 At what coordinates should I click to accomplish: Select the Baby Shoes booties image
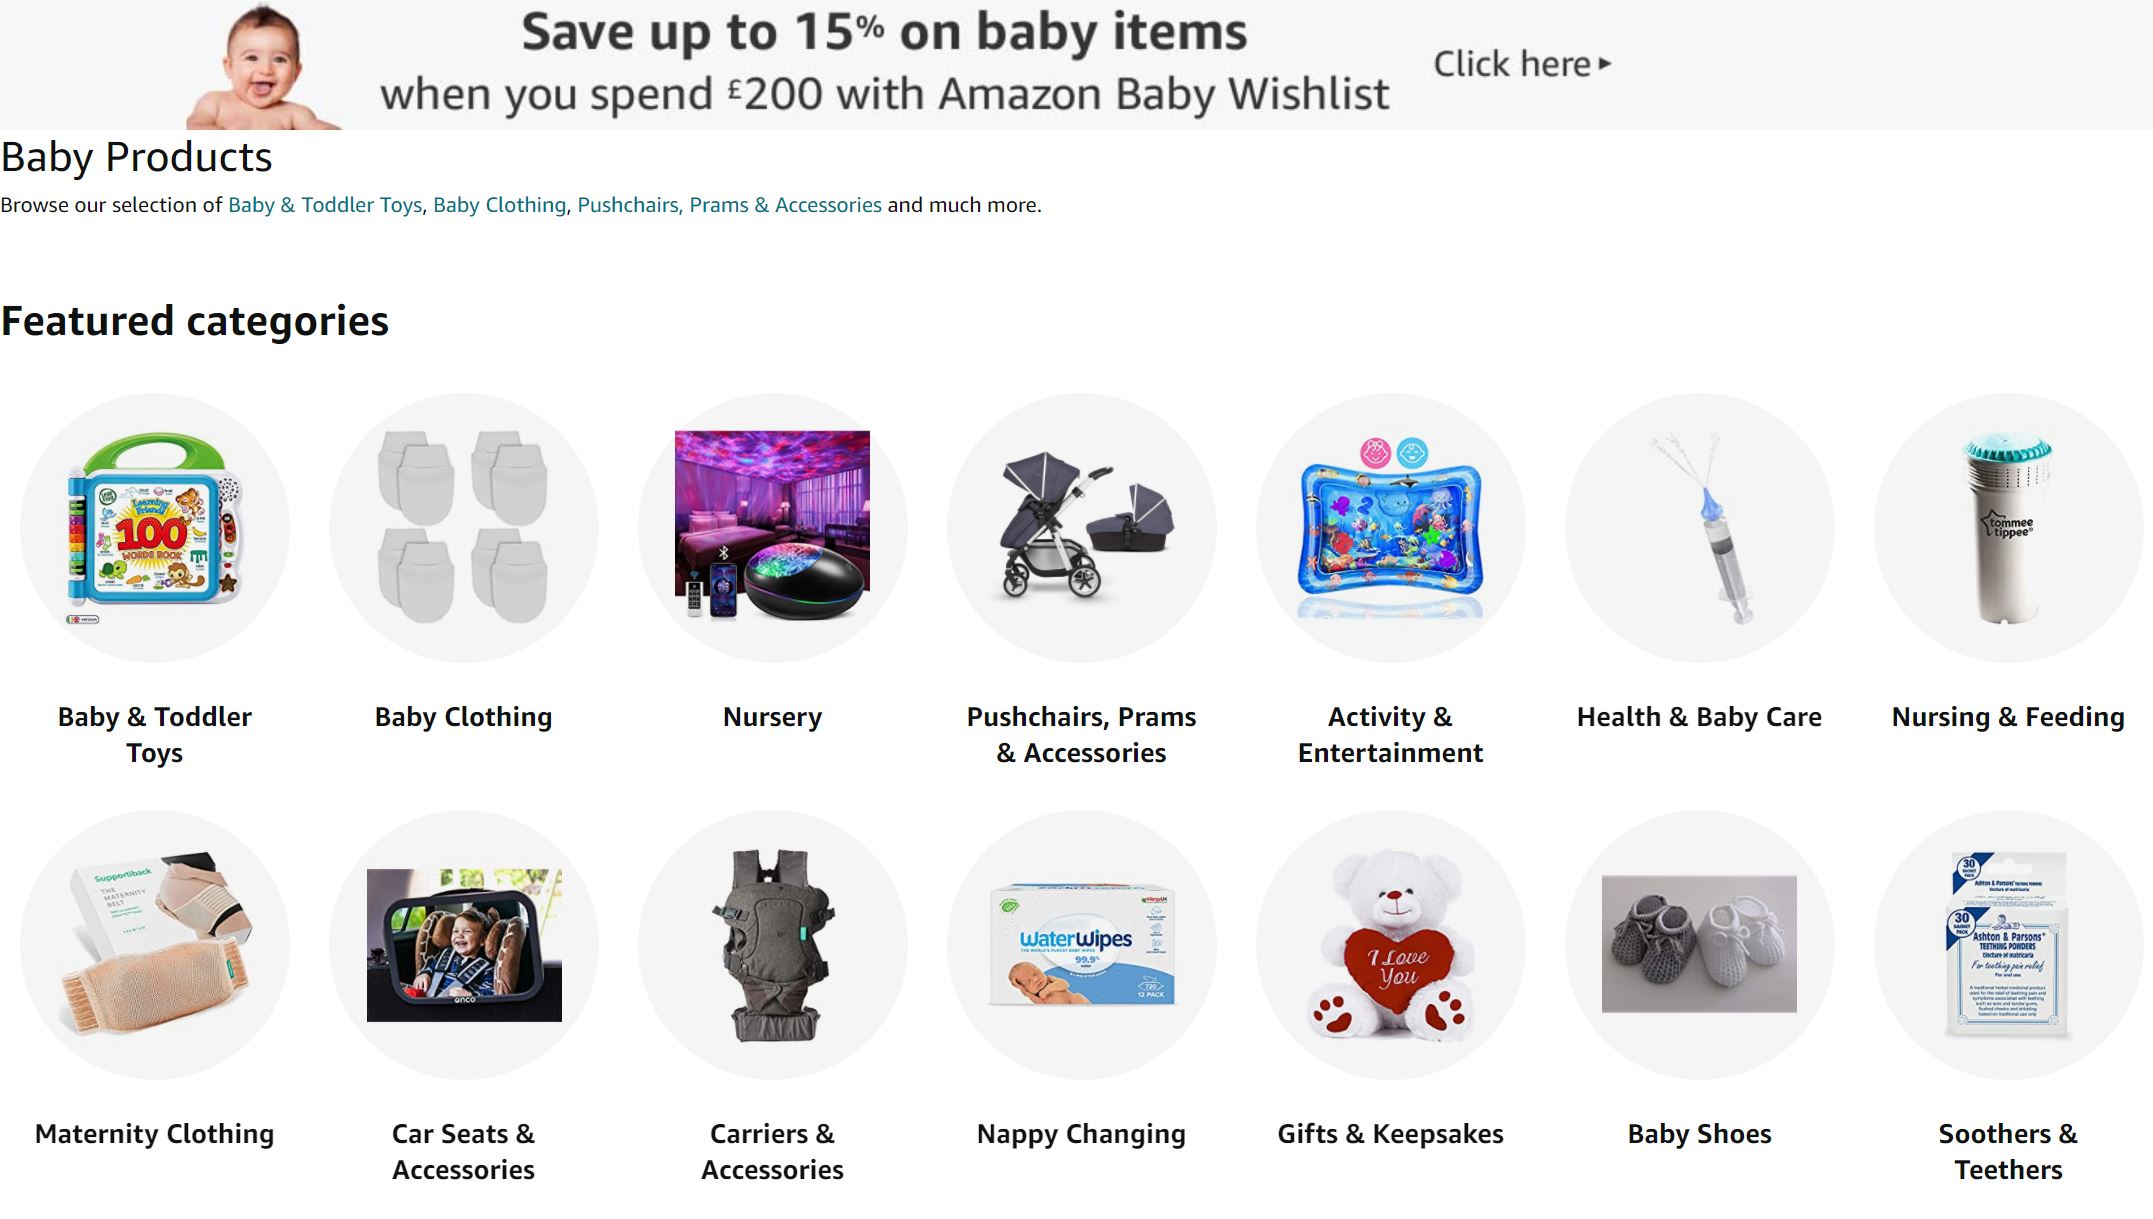[x=1699, y=945]
